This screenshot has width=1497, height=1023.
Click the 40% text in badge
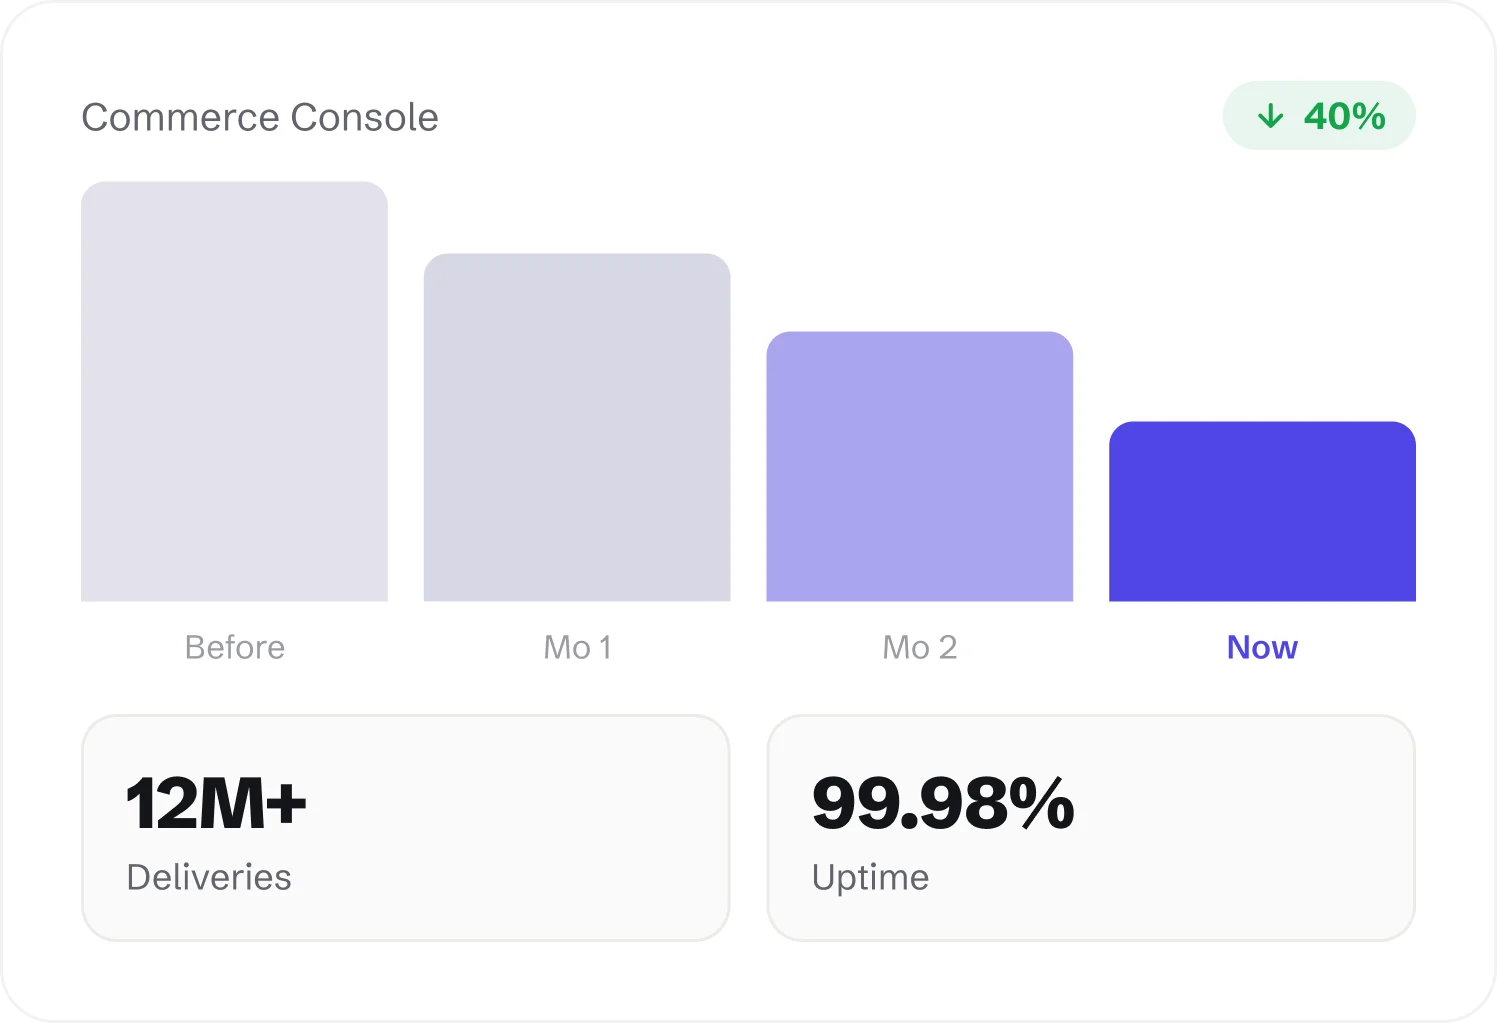(1344, 116)
